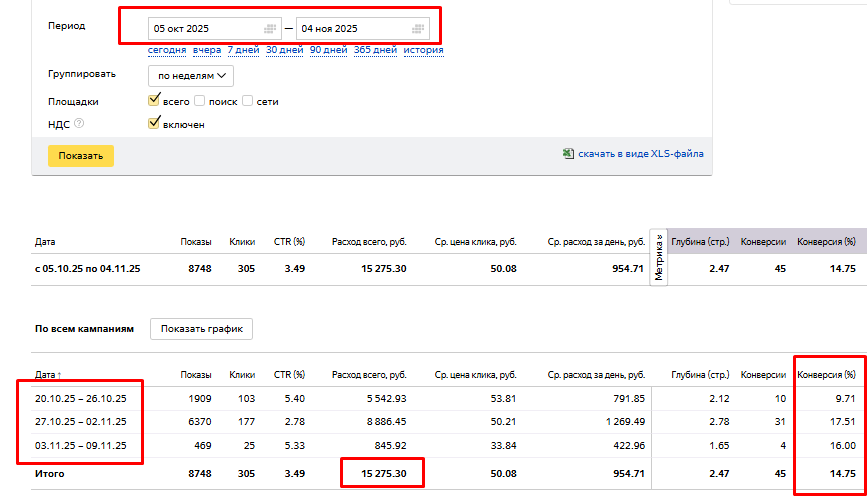
Task: Click upper table 'Конверсии' header
Action: pos(763,242)
